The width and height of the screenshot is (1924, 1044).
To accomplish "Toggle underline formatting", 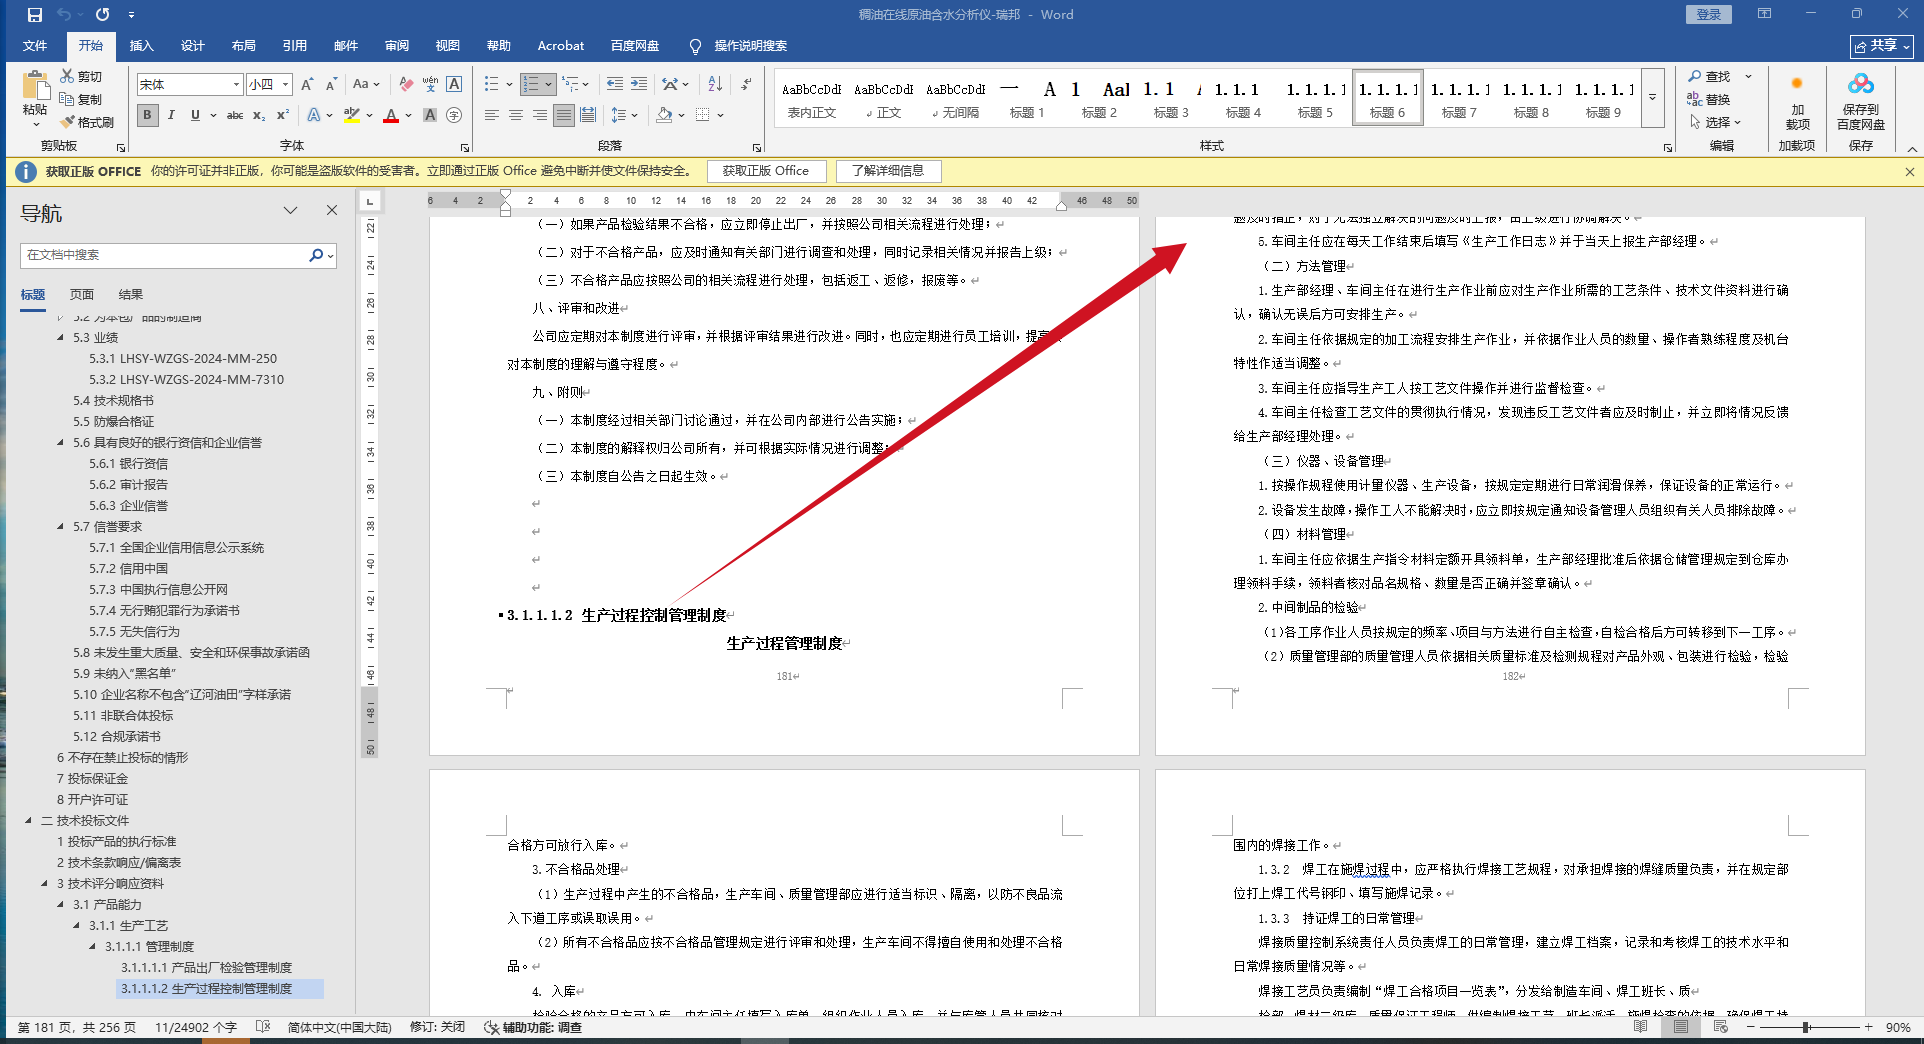I will coord(195,115).
